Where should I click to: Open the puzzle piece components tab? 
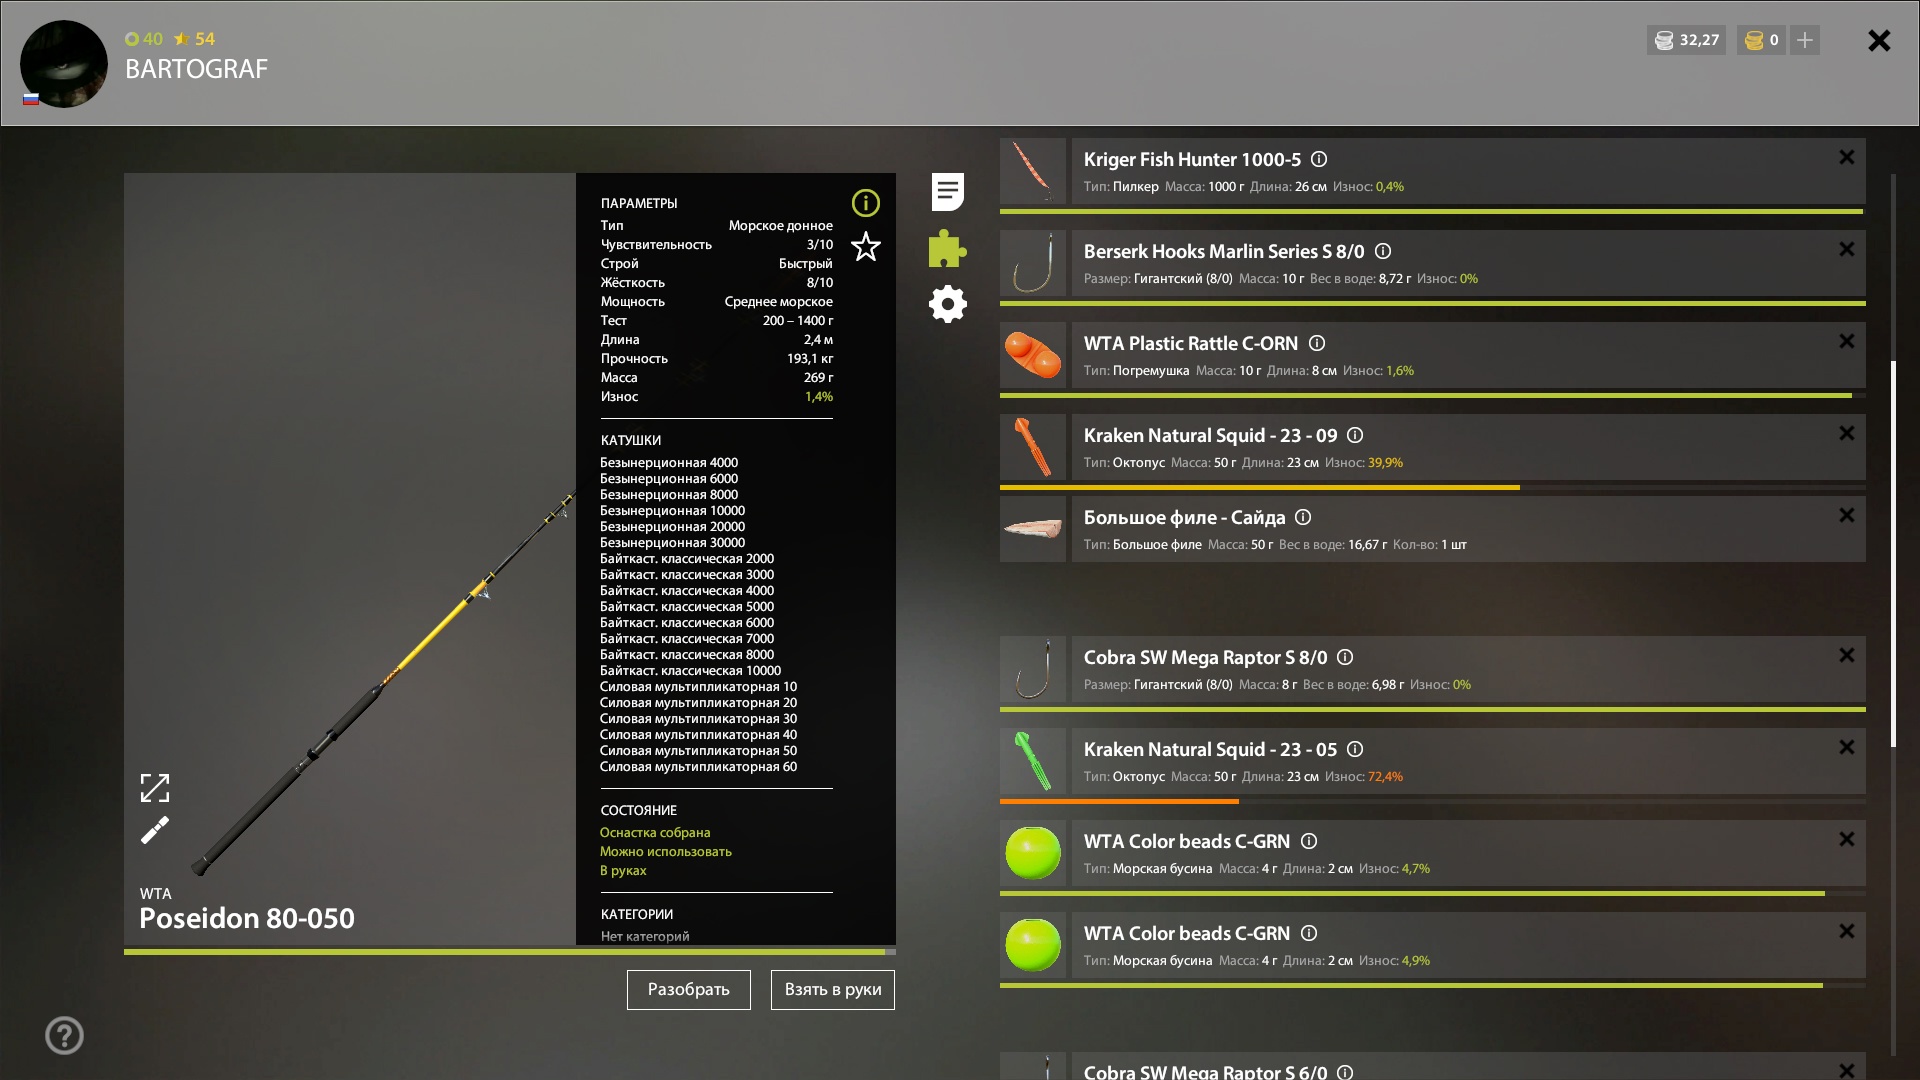tap(947, 248)
